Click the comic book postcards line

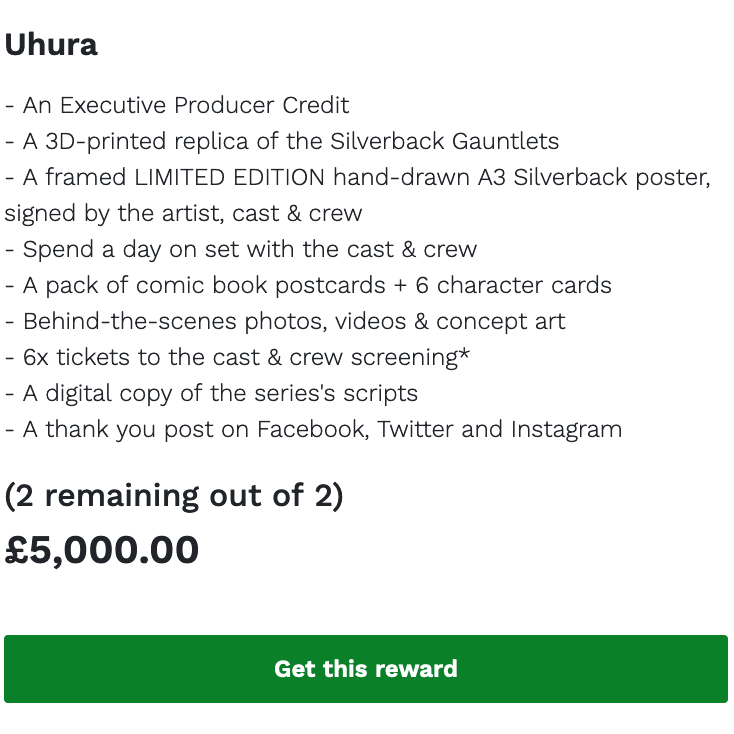pyautogui.click(x=308, y=285)
